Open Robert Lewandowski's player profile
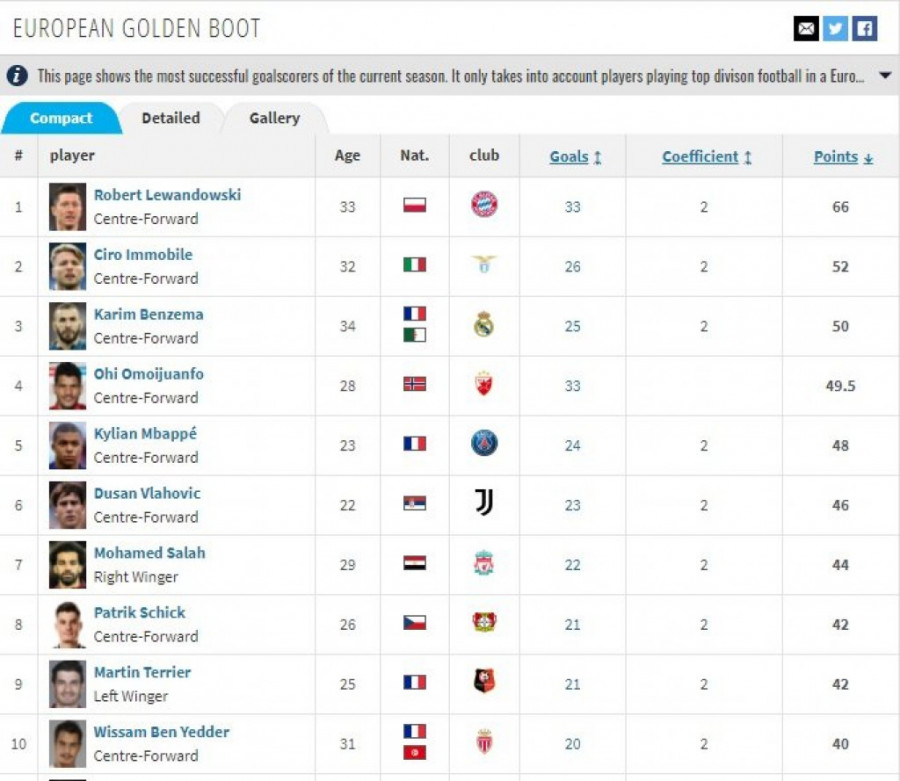Viewport: 900px width, 781px height. point(167,195)
